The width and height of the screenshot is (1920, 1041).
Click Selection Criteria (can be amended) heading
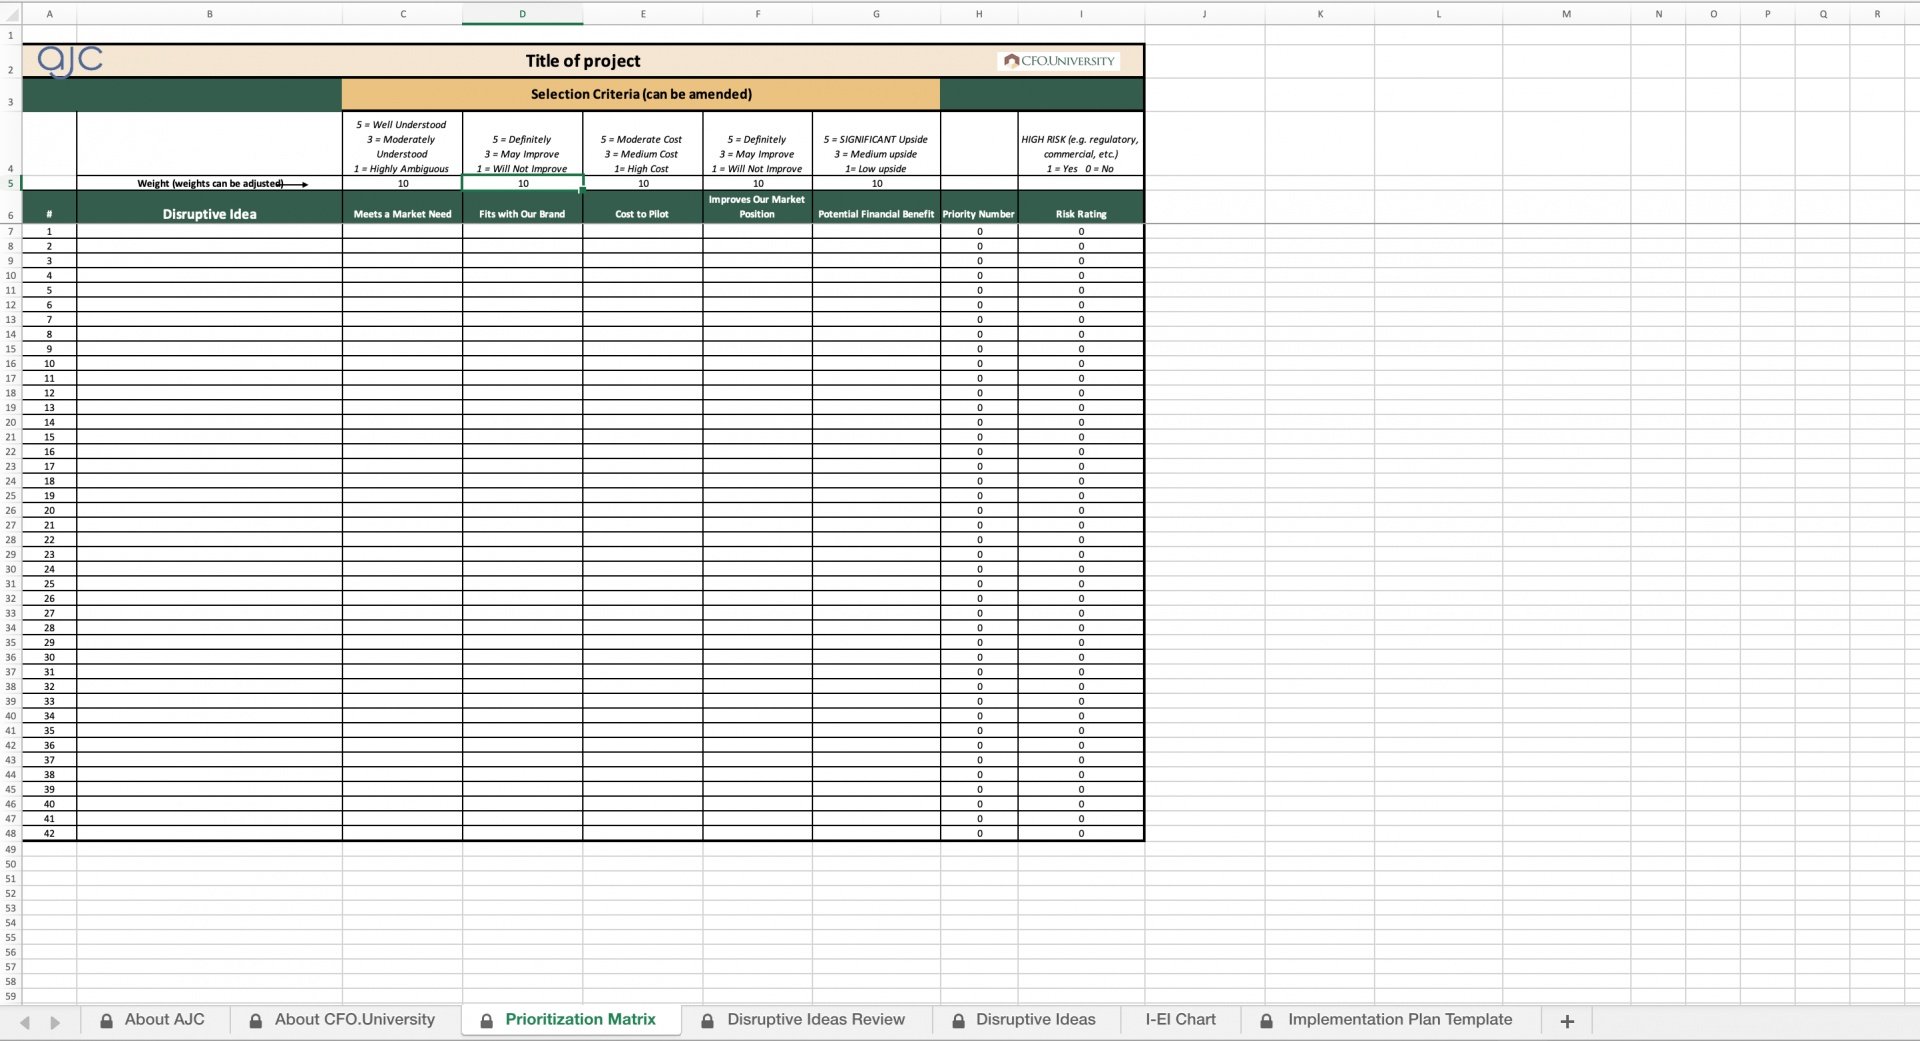(641, 94)
